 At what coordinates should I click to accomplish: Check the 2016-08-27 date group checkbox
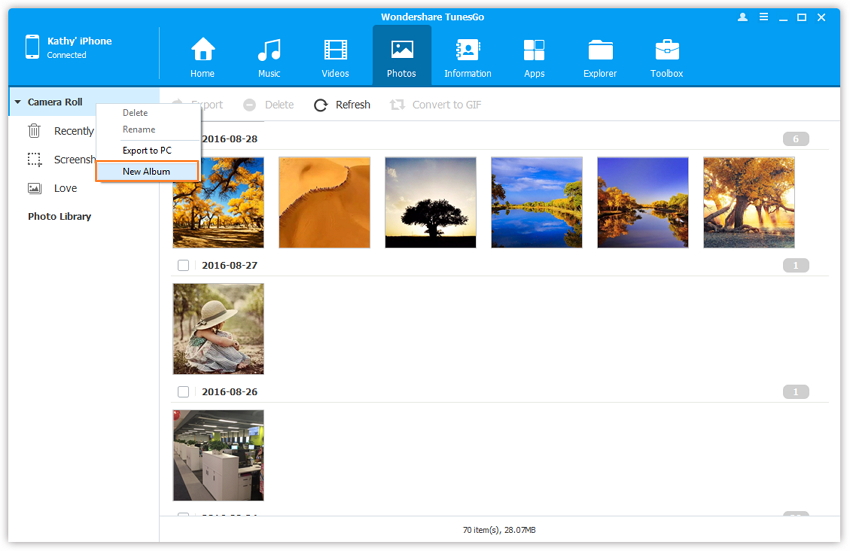point(183,266)
